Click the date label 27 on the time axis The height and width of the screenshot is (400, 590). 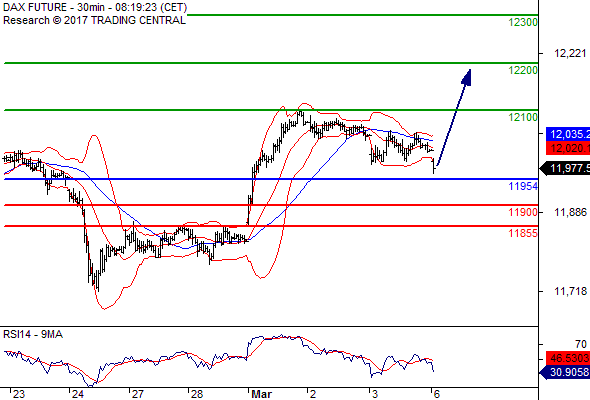pyautogui.click(x=138, y=394)
